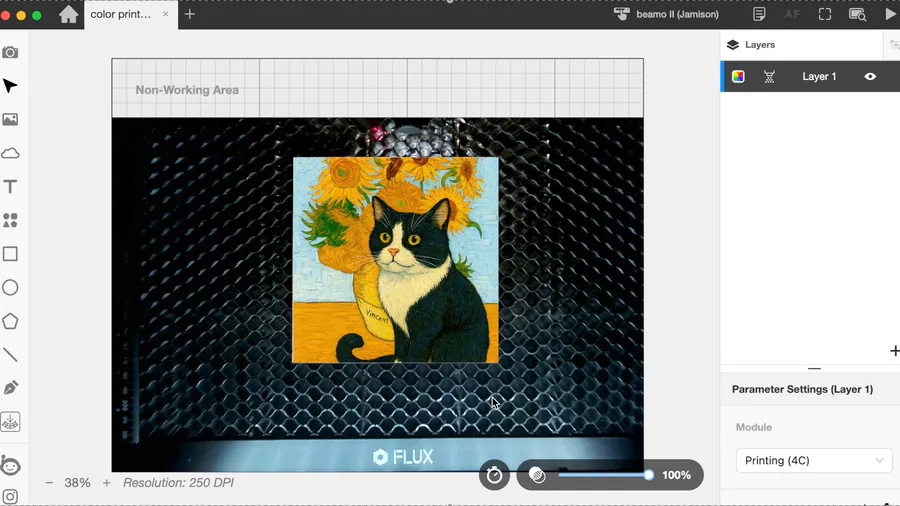Select the Pen tool
The height and width of the screenshot is (506, 900).
coord(10,388)
